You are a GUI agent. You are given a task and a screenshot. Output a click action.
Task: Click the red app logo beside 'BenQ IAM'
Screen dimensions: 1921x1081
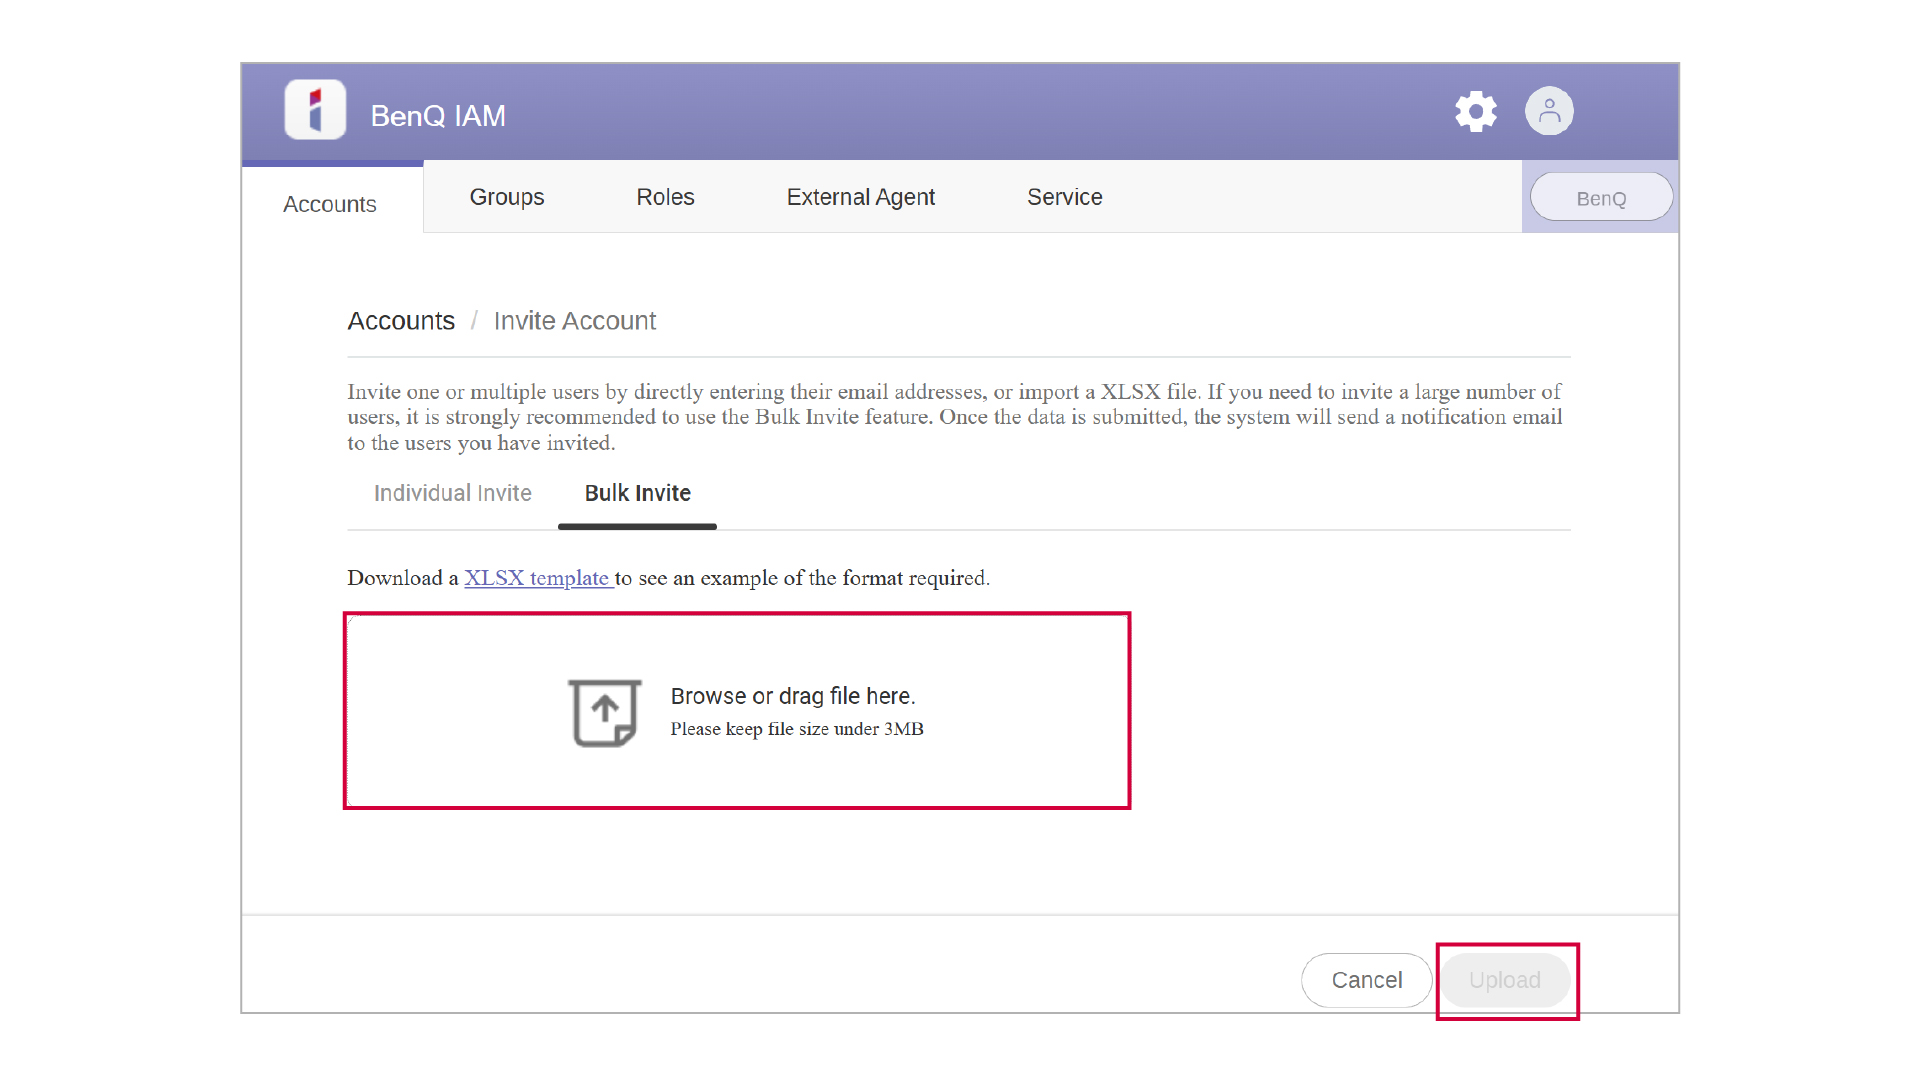314,110
